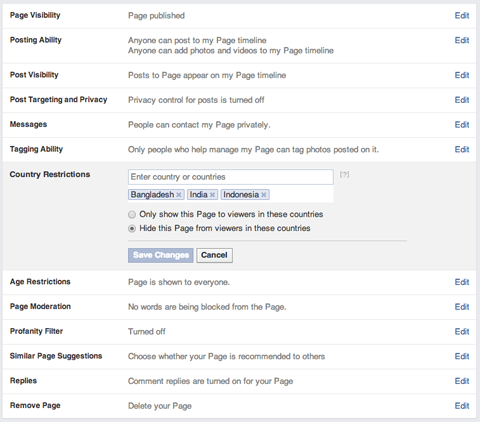The width and height of the screenshot is (480, 422).
Task: Cancel the country restrictions edit
Action: click(x=214, y=255)
